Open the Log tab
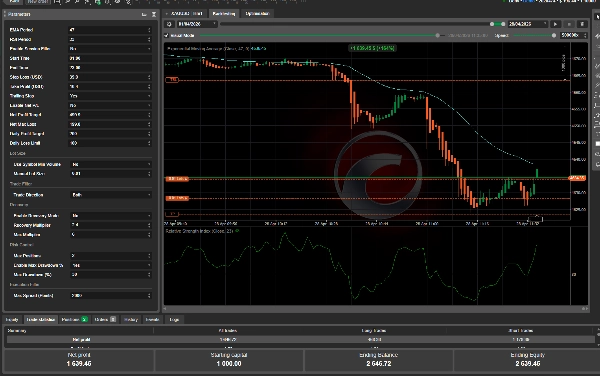This screenshot has width=600, height=376. pos(174,319)
